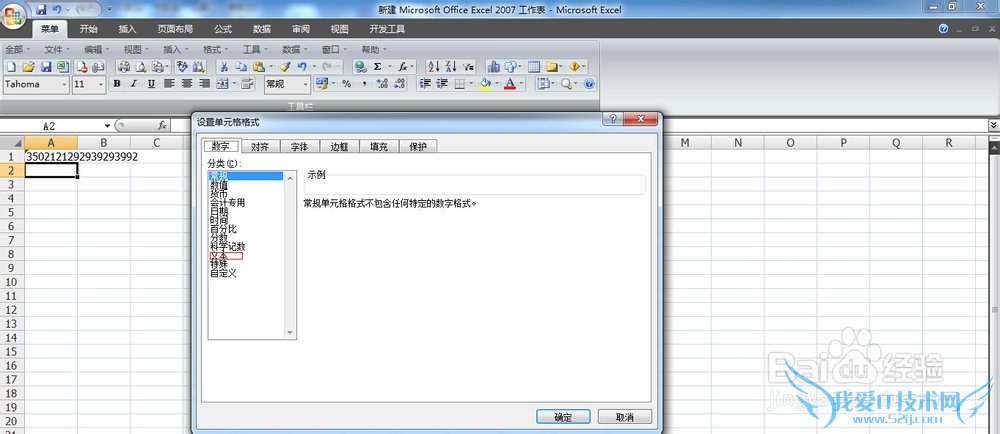This screenshot has width=1000, height=434.
Task: Click the Excel help question mark icon
Action: pyautogui.click(x=589, y=84)
